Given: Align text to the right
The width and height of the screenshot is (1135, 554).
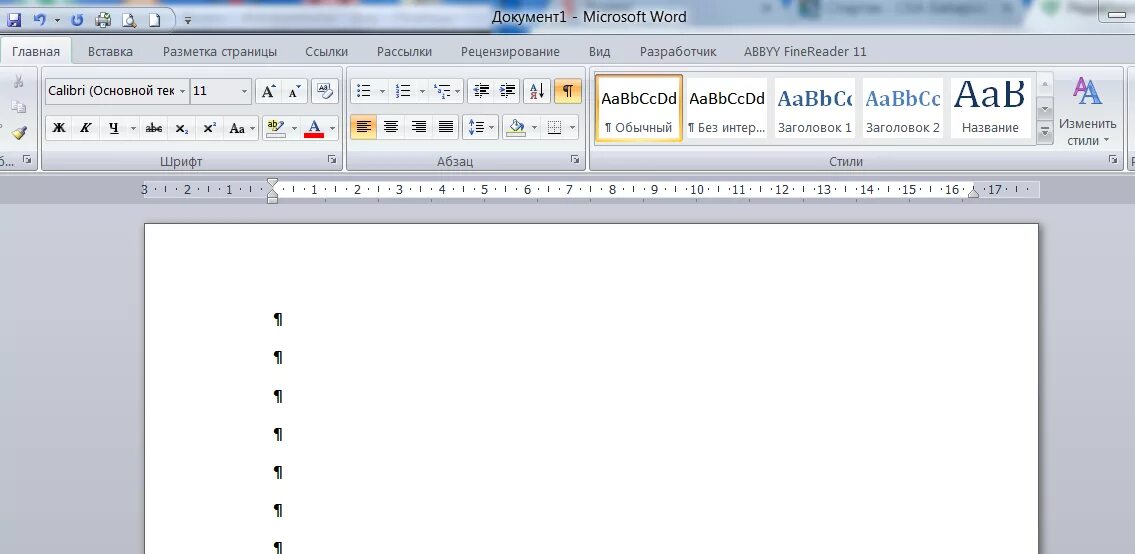Looking at the screenshot, I should (418, 128).
